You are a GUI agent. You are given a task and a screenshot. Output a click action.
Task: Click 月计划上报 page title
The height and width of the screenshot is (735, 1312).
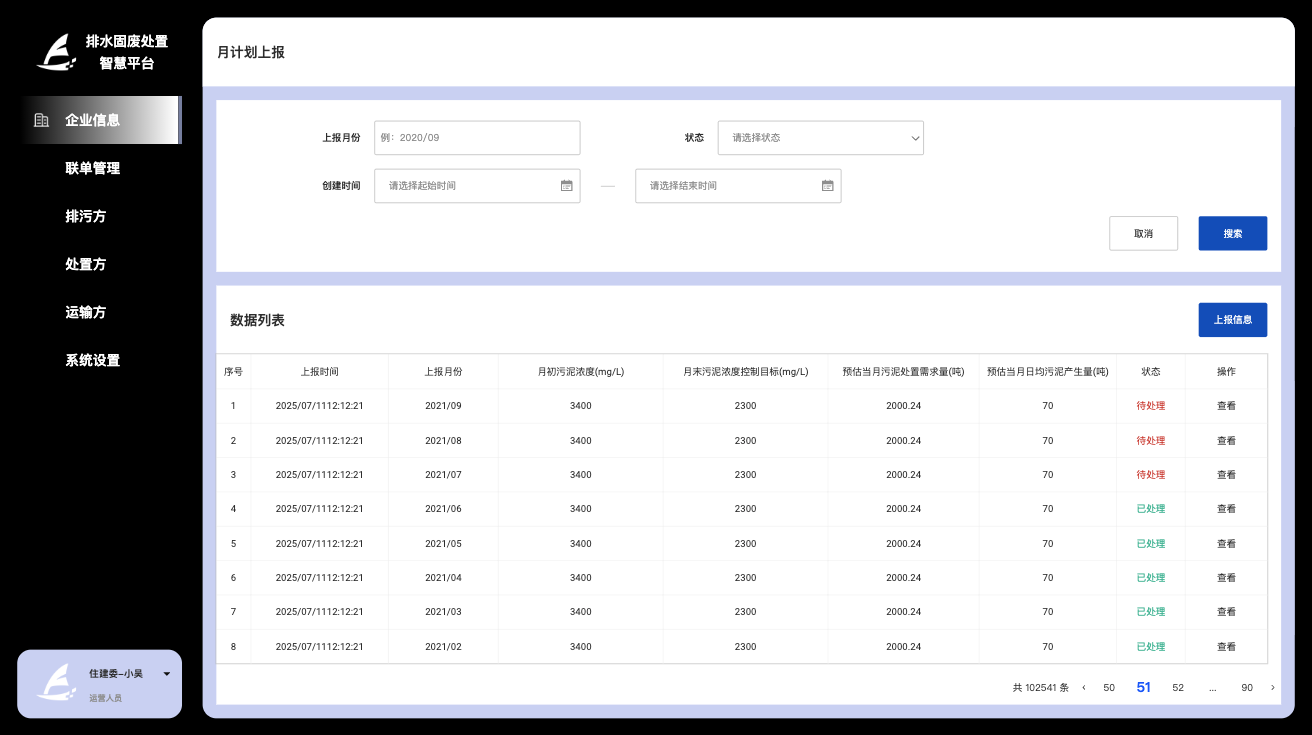(251, 52)
